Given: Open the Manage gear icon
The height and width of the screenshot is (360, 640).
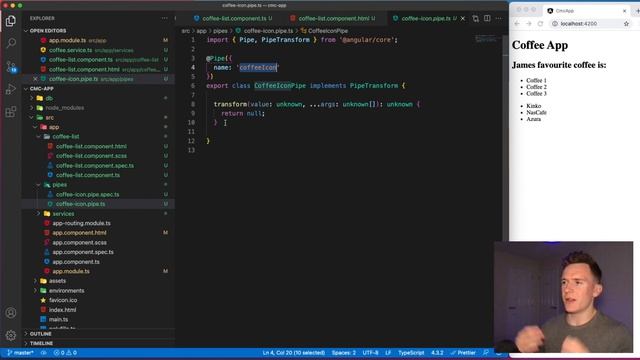Looking at the screenshot, I should [11, 335].
